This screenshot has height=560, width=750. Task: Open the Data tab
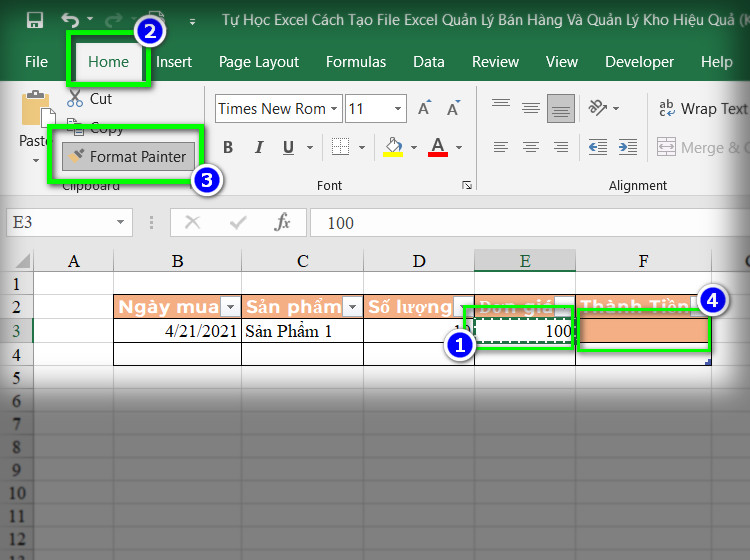[429, 62]
